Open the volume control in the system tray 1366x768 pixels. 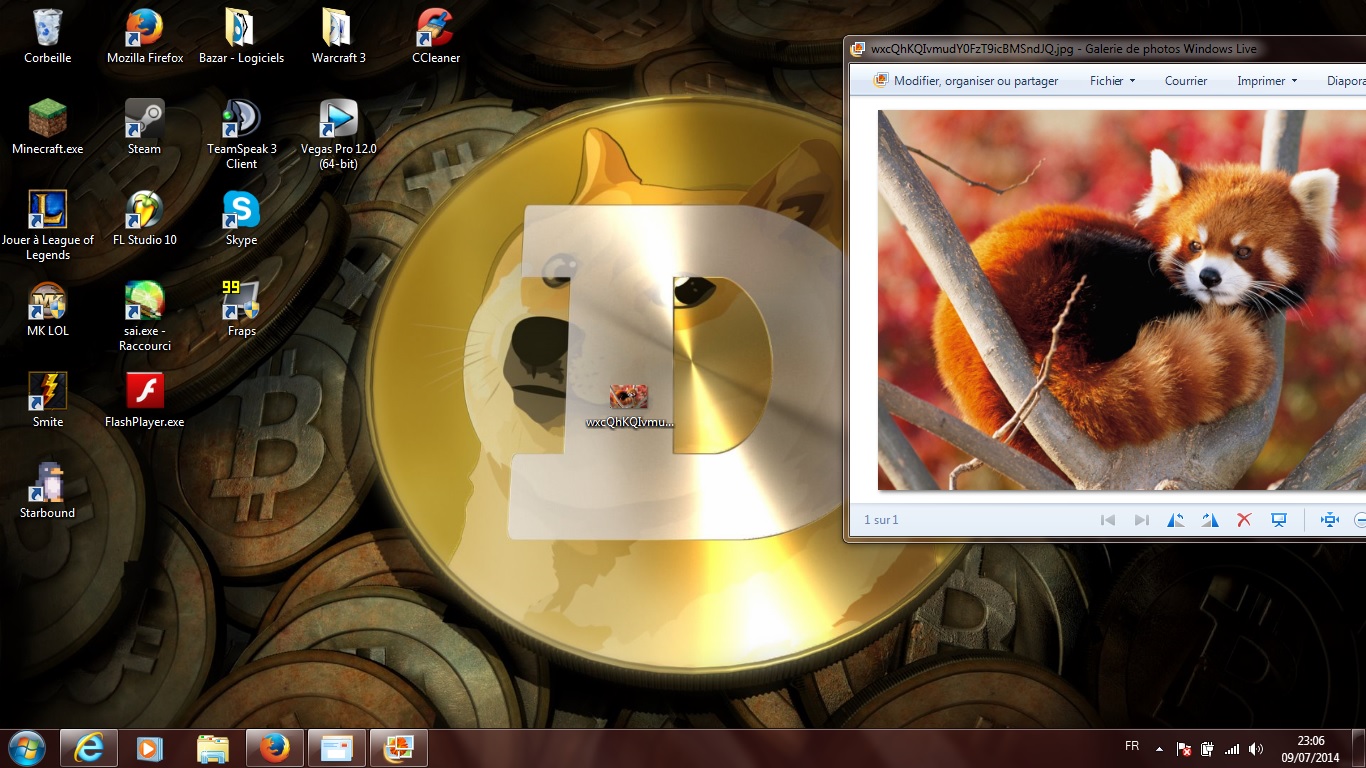coord(1254,748)
